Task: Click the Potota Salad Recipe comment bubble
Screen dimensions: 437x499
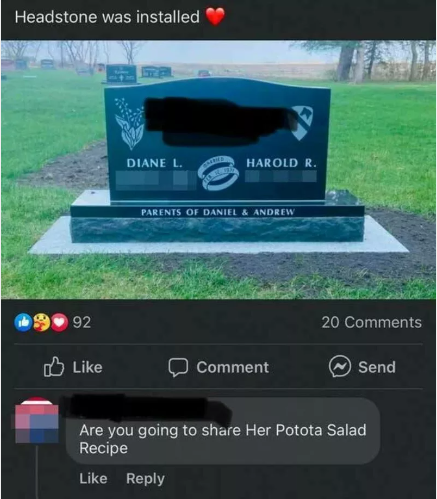Action: (223, 431)
